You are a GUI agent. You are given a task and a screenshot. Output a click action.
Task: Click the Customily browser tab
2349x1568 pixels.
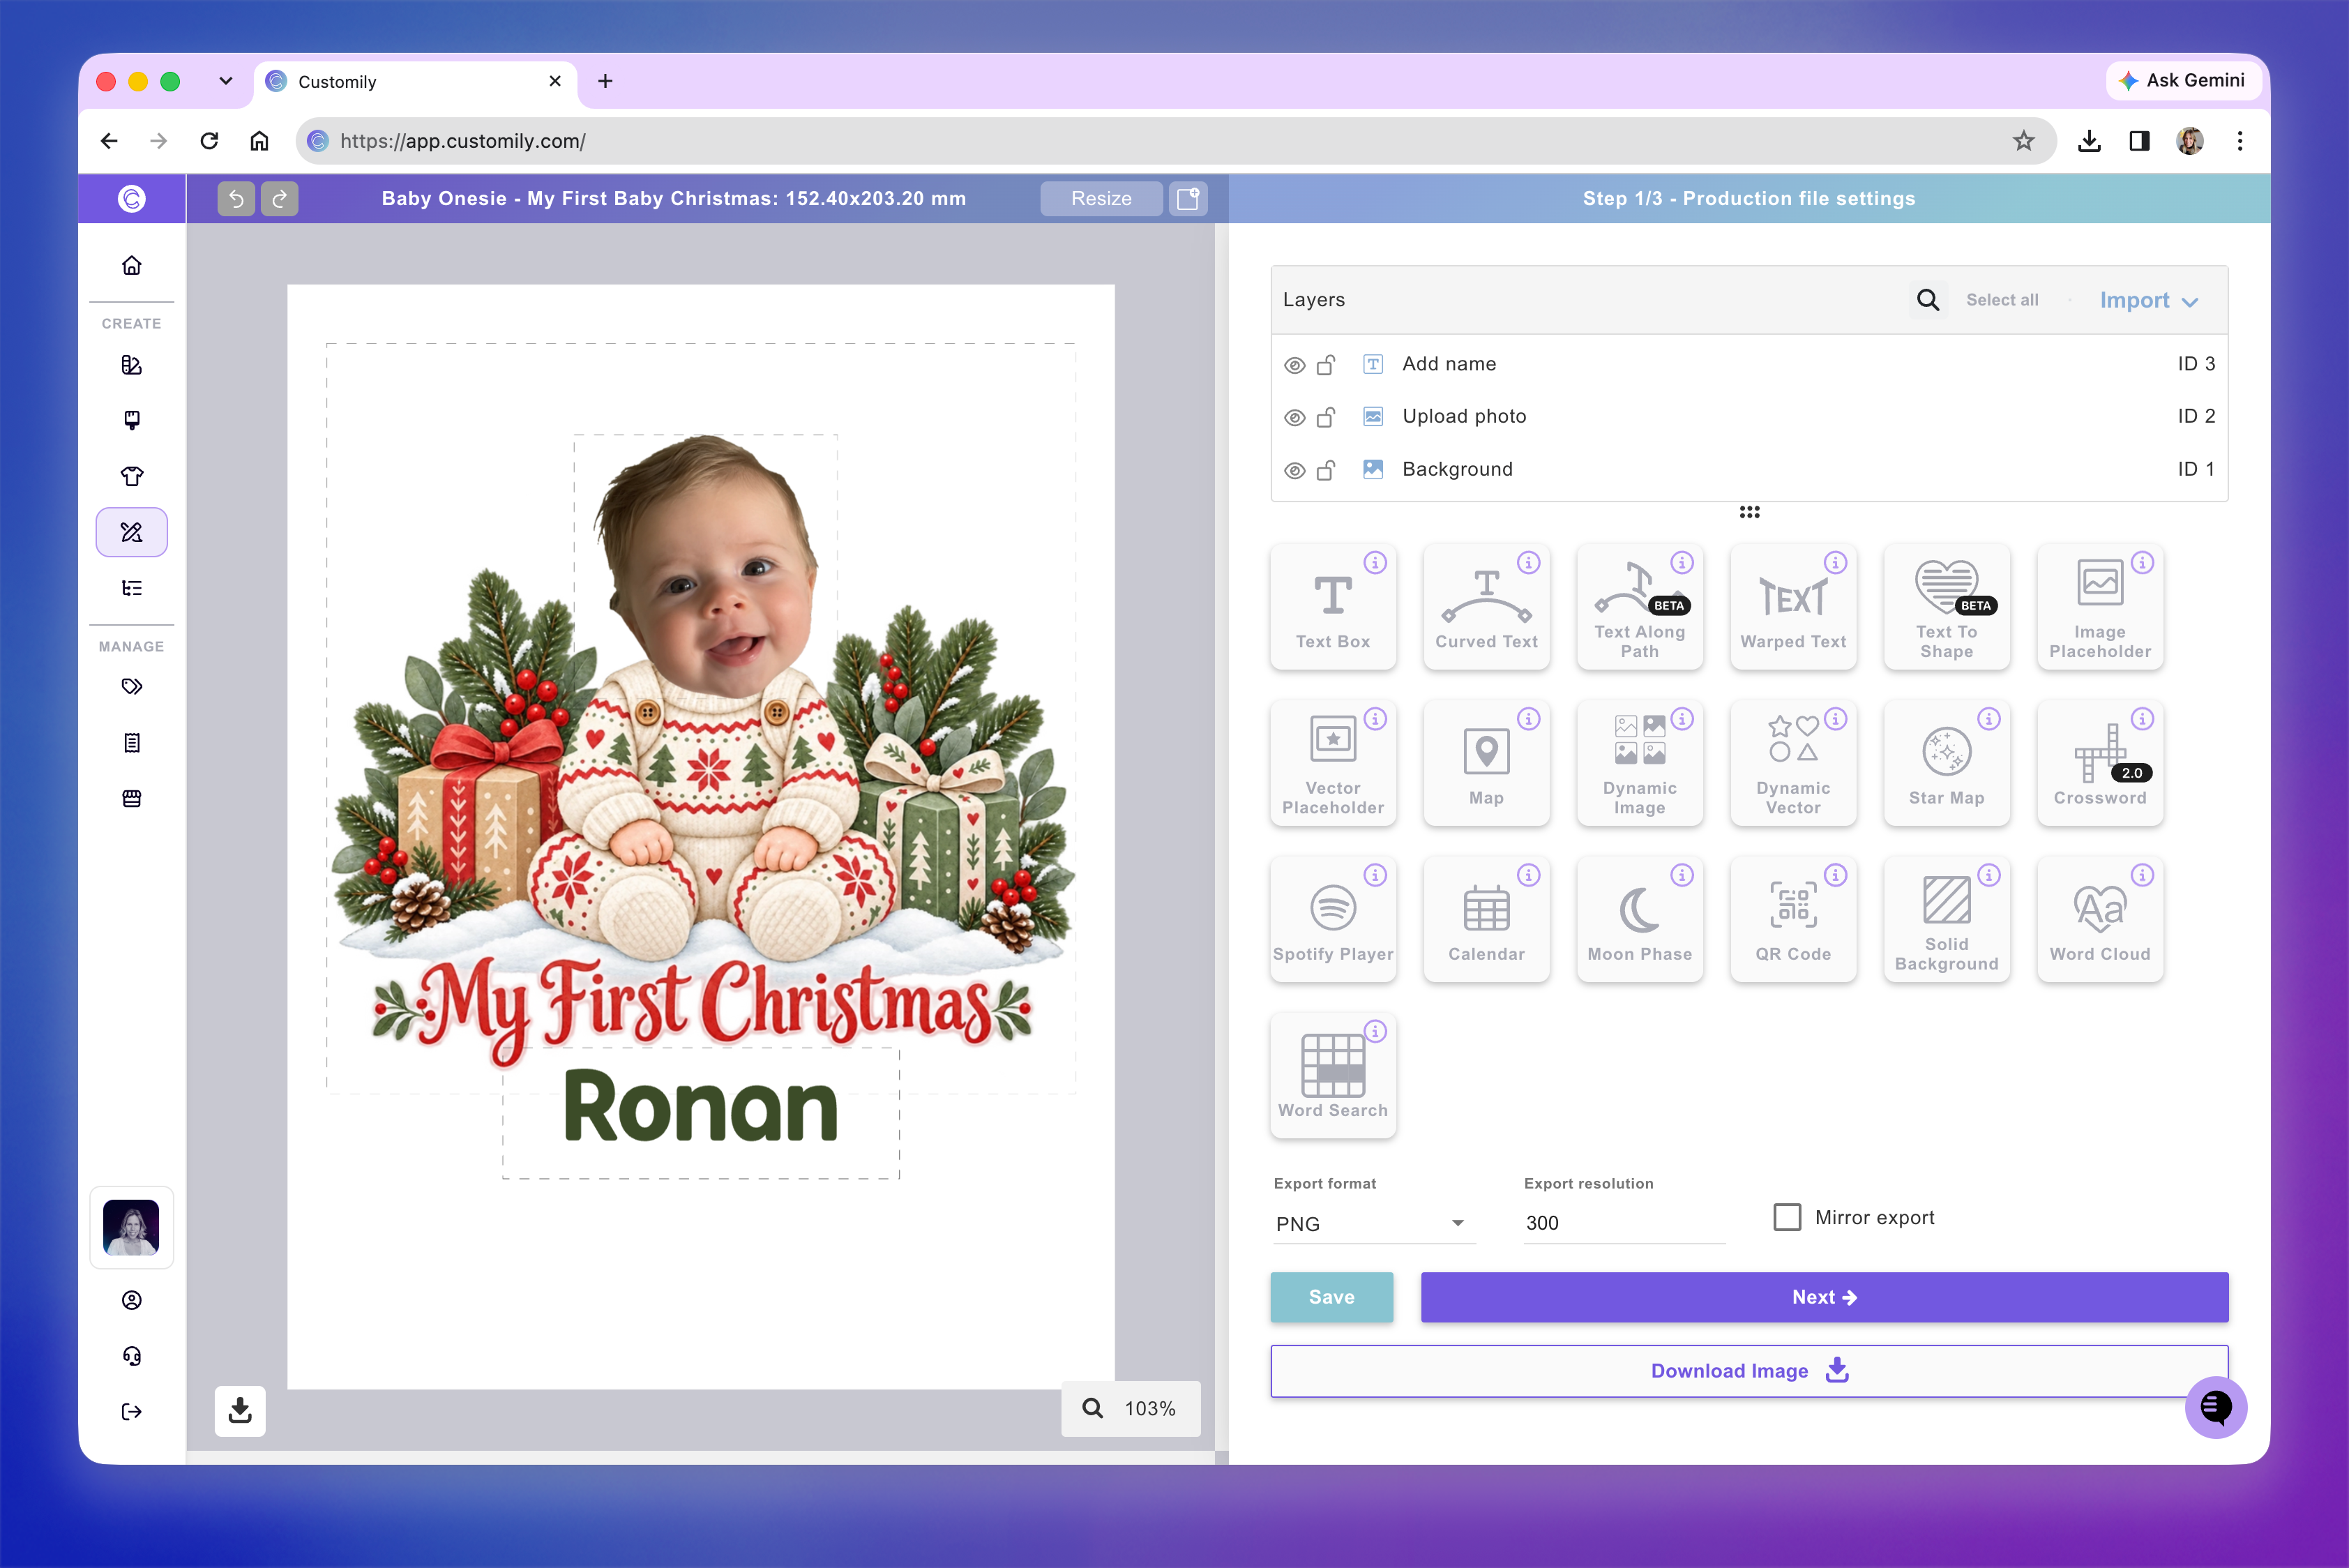pyautogui.click(x=416, y=82)
